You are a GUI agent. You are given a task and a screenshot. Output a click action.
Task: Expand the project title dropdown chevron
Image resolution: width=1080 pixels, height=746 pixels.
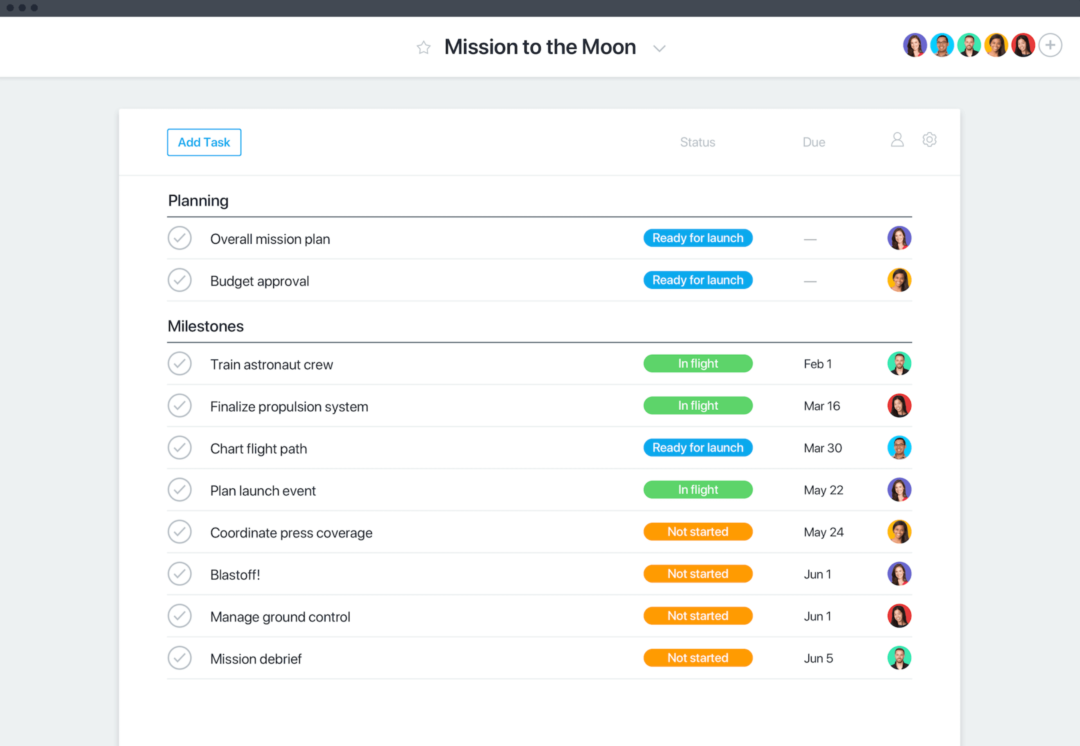coord(659,47)
